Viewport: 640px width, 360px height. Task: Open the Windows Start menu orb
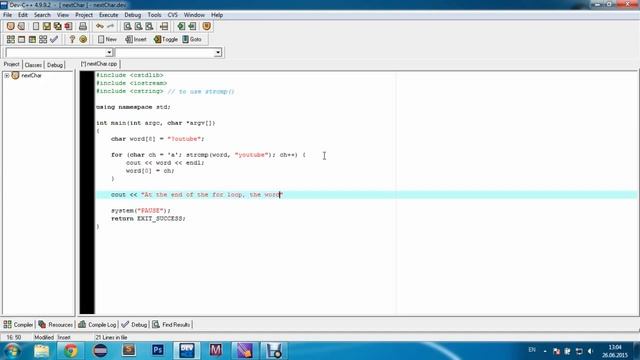click(12, 351)
